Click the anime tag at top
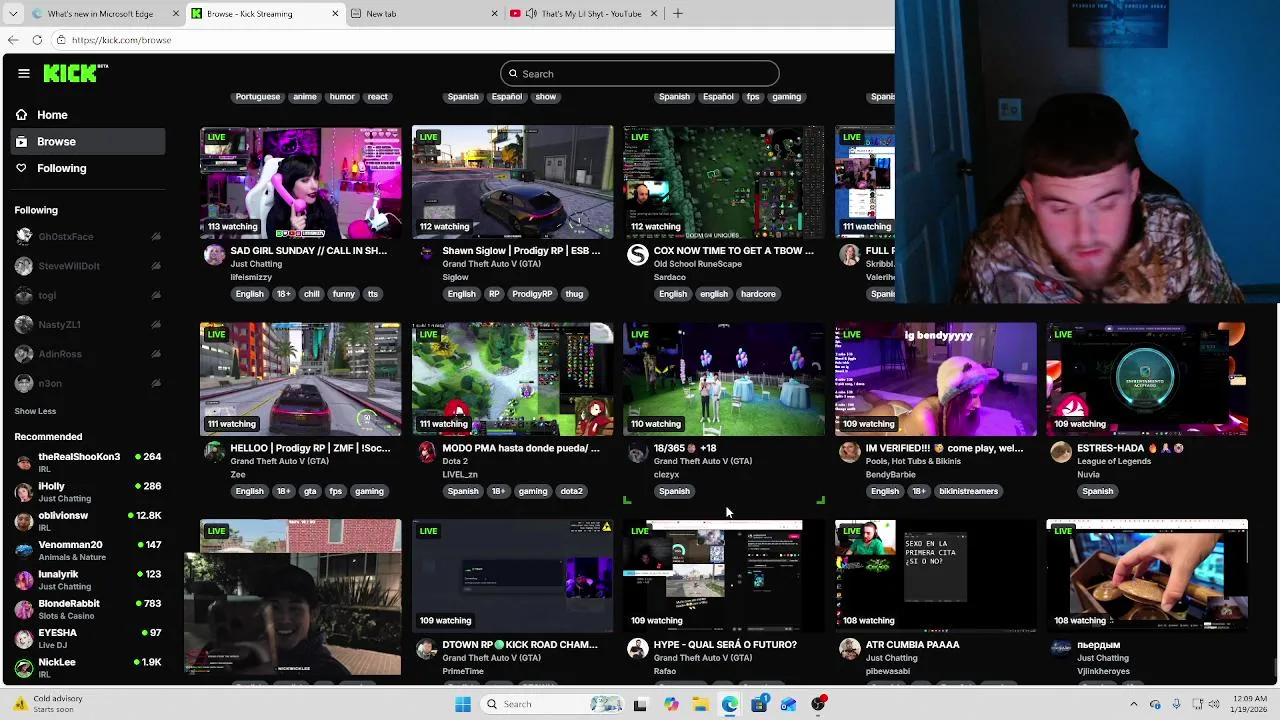Viewport: 1280px width, 720px height. point(305,97)
